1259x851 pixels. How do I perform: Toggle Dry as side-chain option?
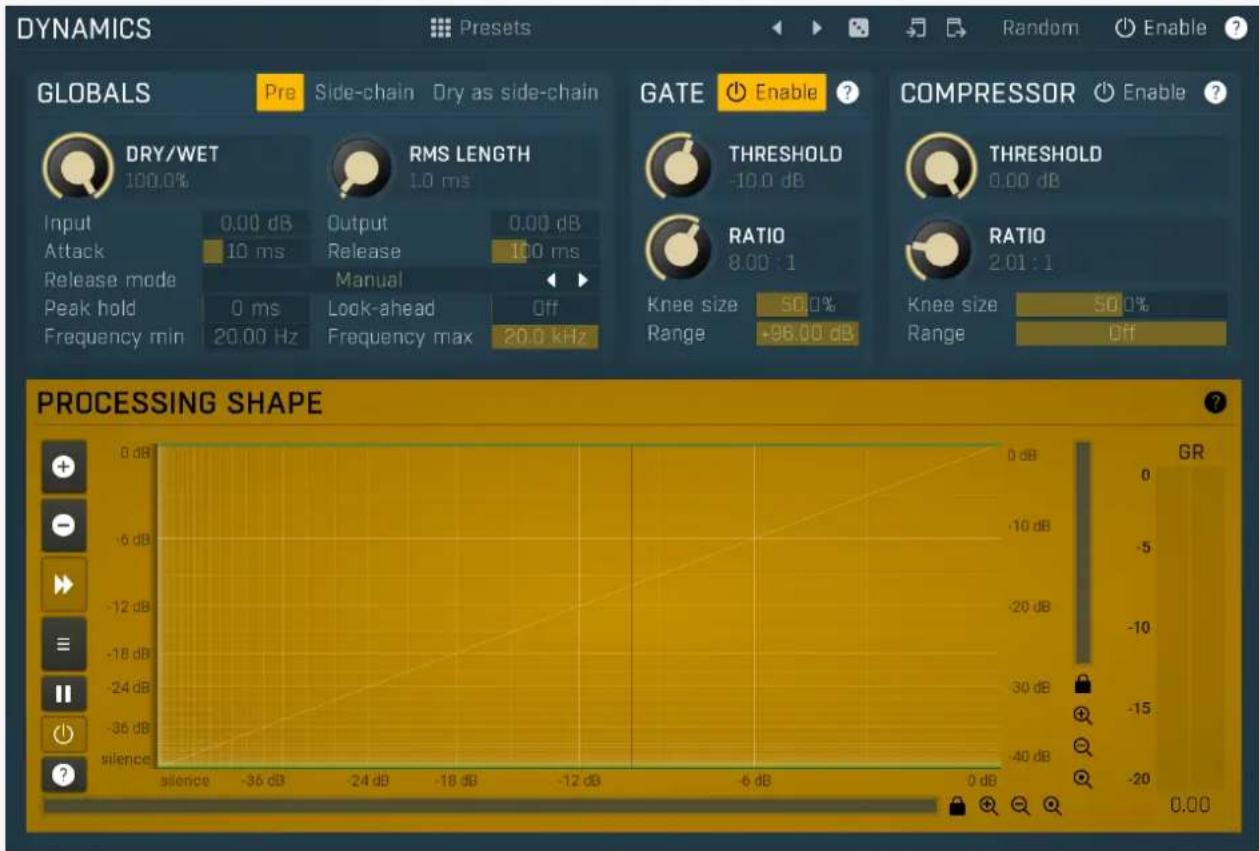point(515,93)
